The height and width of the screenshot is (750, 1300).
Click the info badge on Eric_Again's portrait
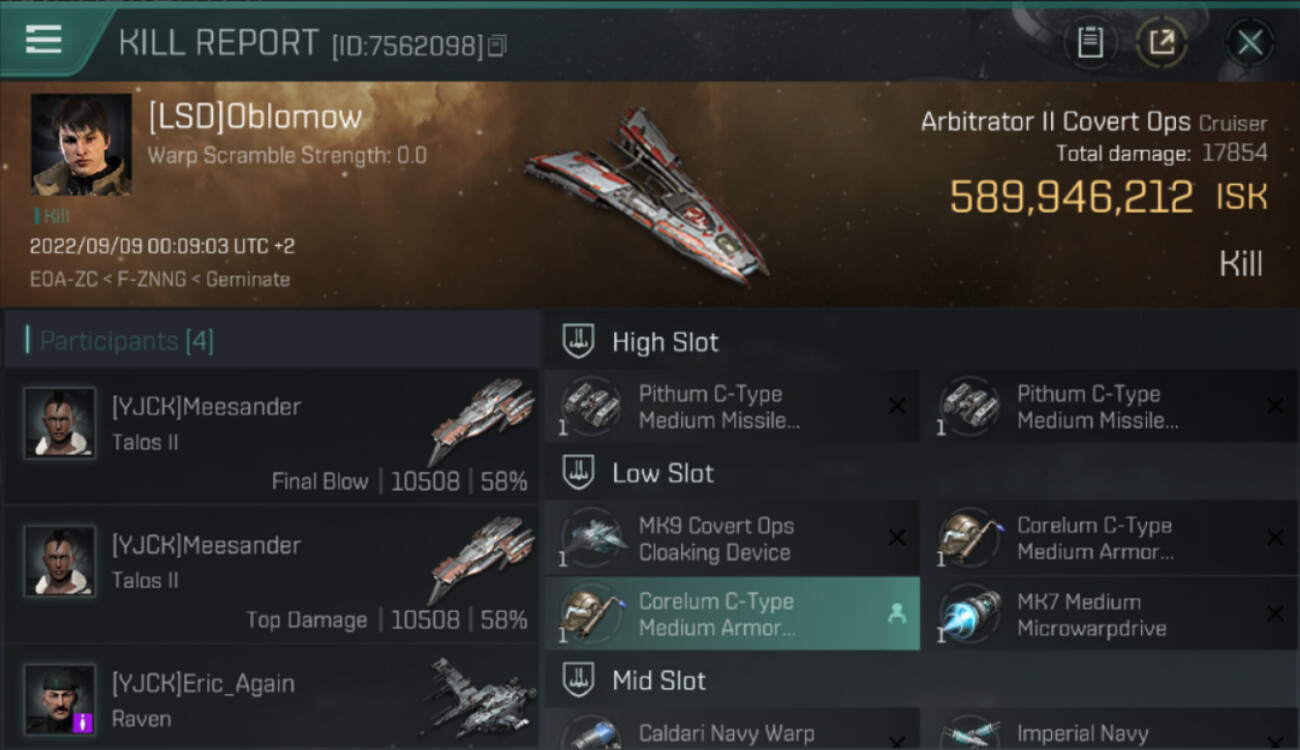point(84,721)
